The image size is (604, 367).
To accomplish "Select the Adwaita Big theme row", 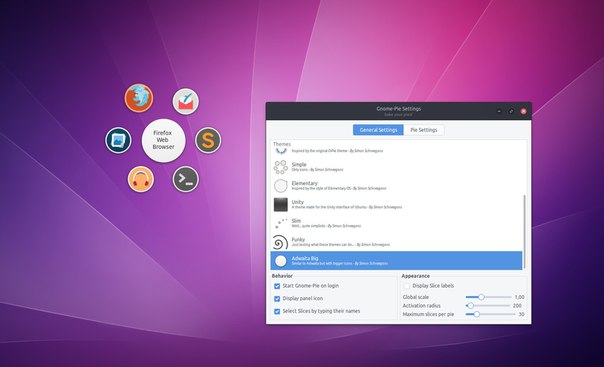I will (x=397, y=261).
